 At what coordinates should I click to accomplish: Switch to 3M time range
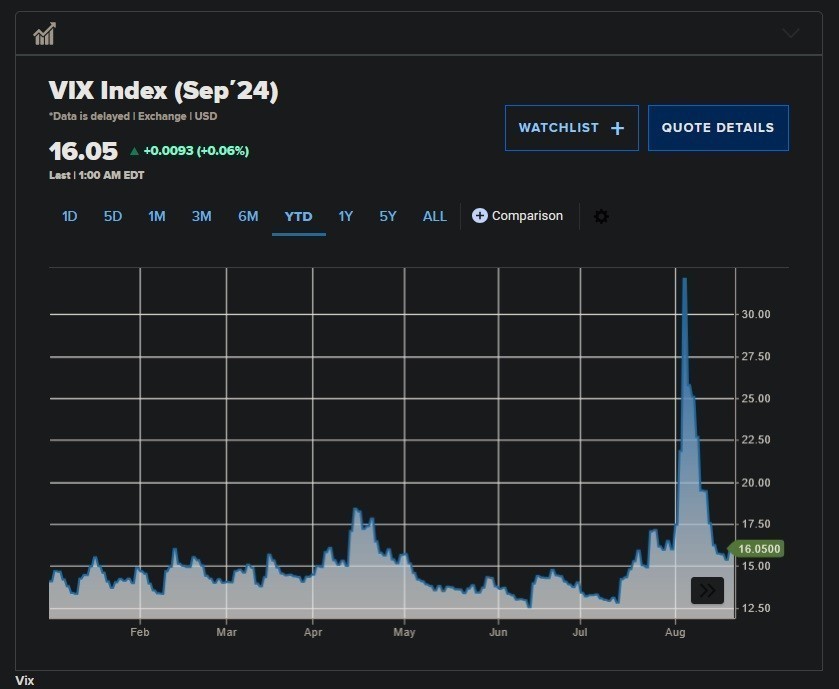pos(202,216)
